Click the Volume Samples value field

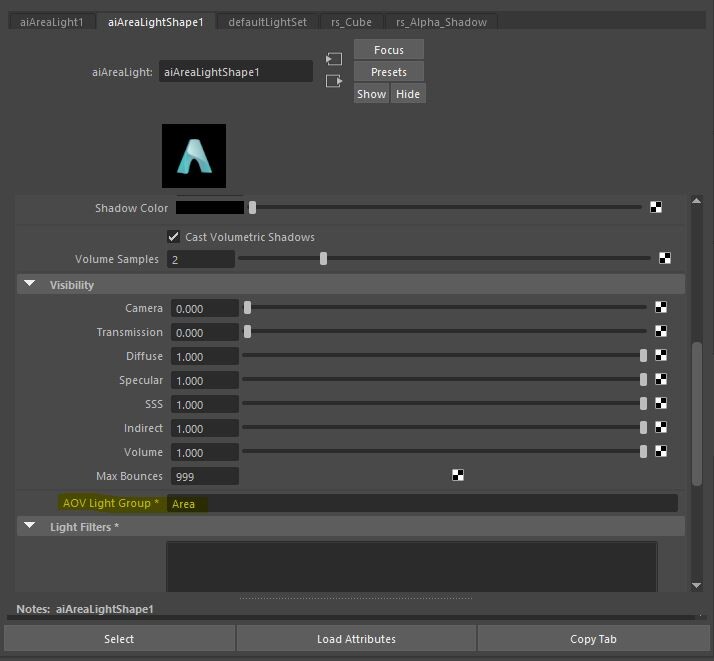201,259
